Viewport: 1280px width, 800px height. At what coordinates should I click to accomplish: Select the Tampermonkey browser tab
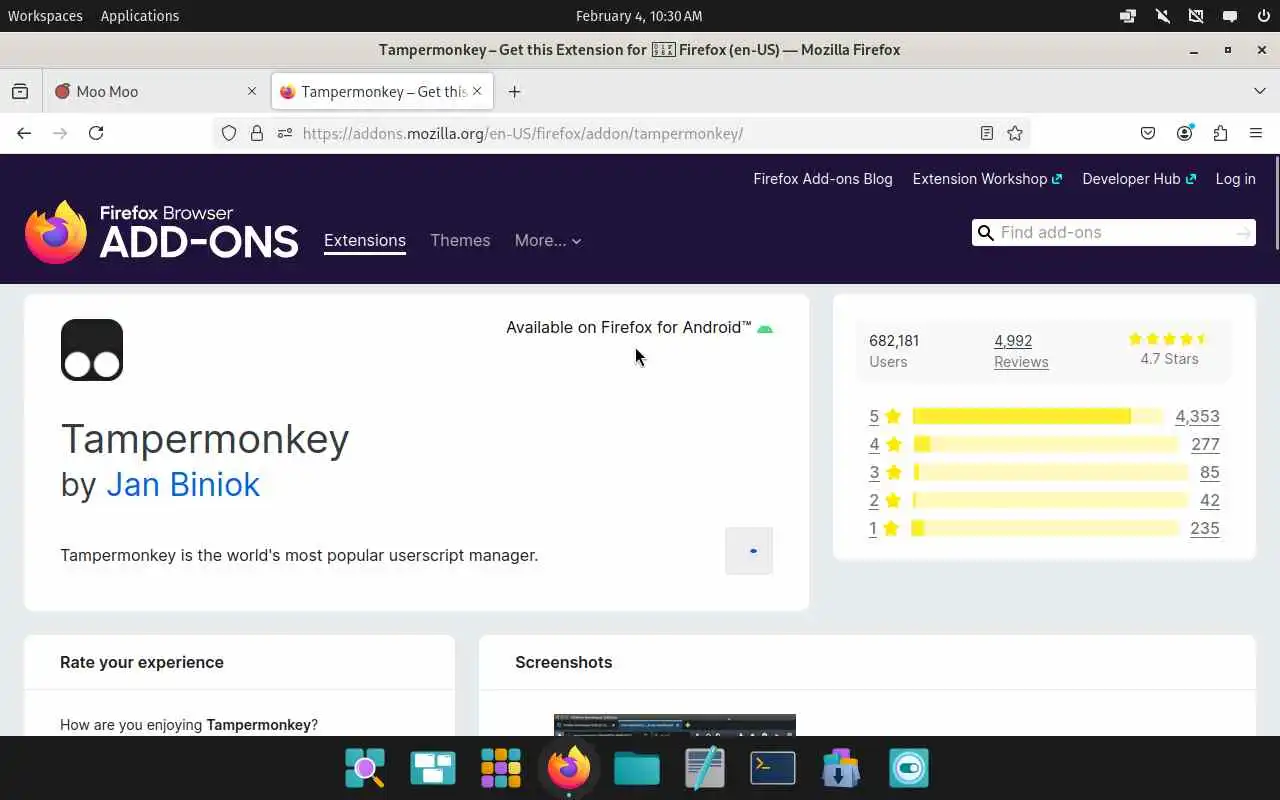381,91
